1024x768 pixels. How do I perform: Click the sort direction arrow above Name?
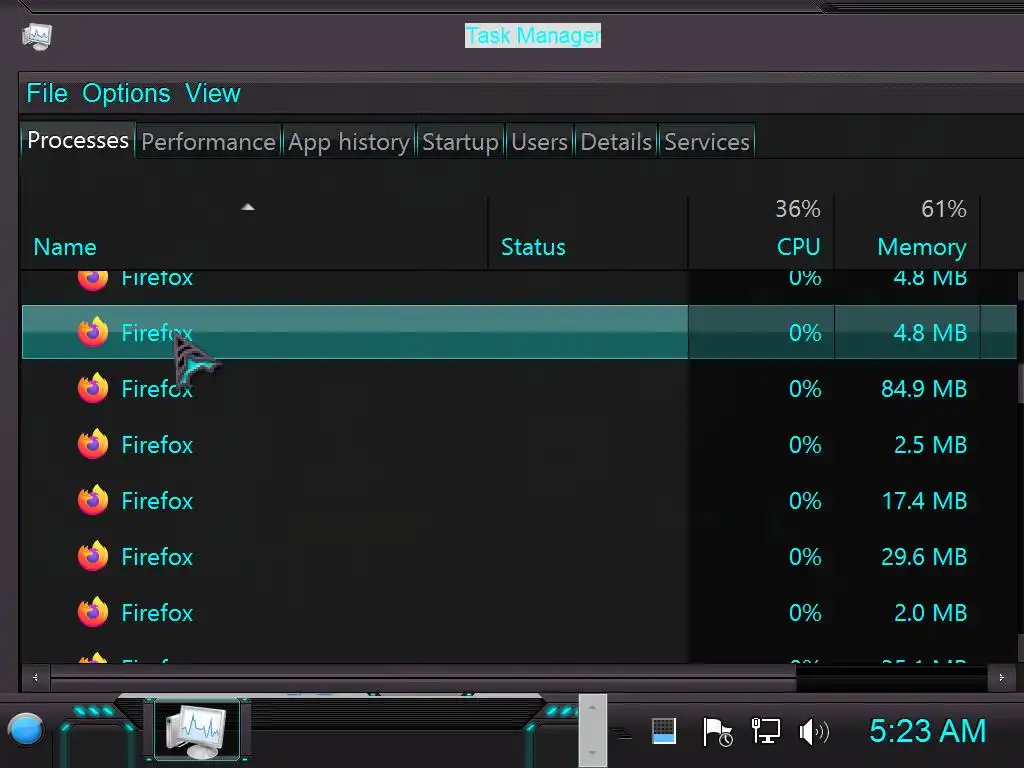tap(248, 207)
